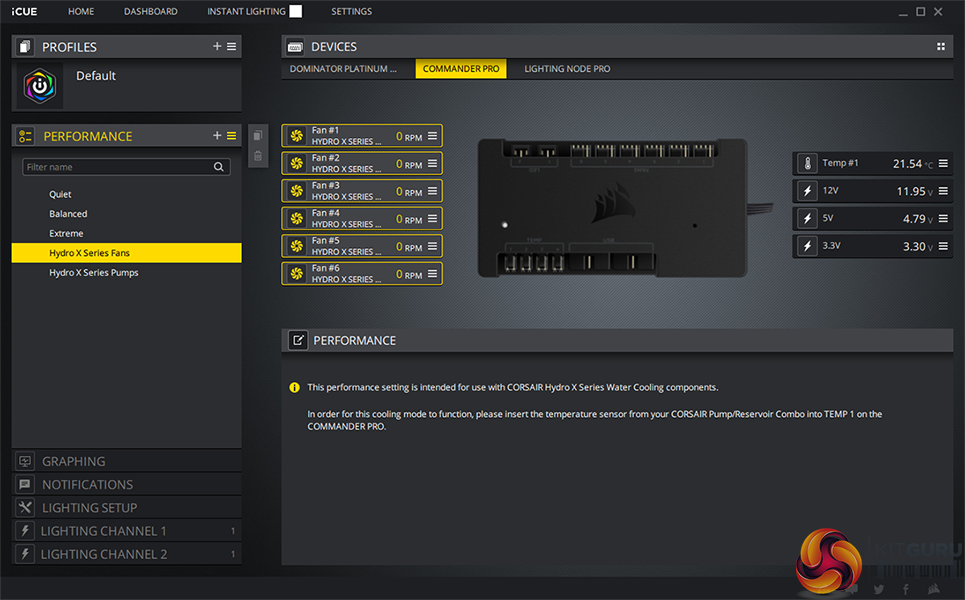The height and width of the screenshot is (600, 965).
Task: Add a new performance preset via plus
Action: coord(217,135)
